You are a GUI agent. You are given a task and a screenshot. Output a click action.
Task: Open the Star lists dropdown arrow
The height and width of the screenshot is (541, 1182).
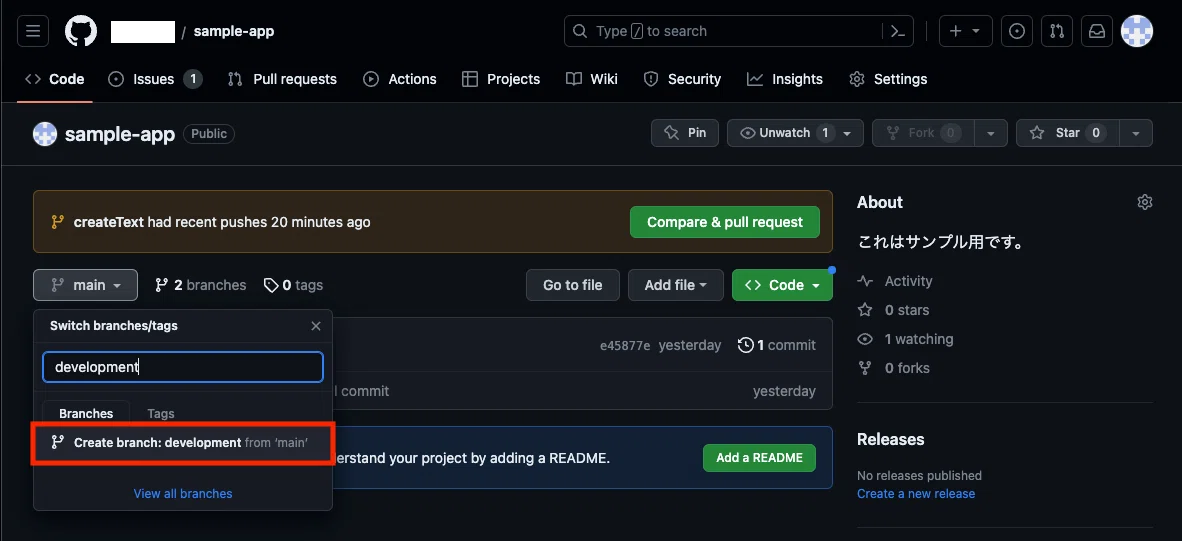click(x=1136, y=133)
